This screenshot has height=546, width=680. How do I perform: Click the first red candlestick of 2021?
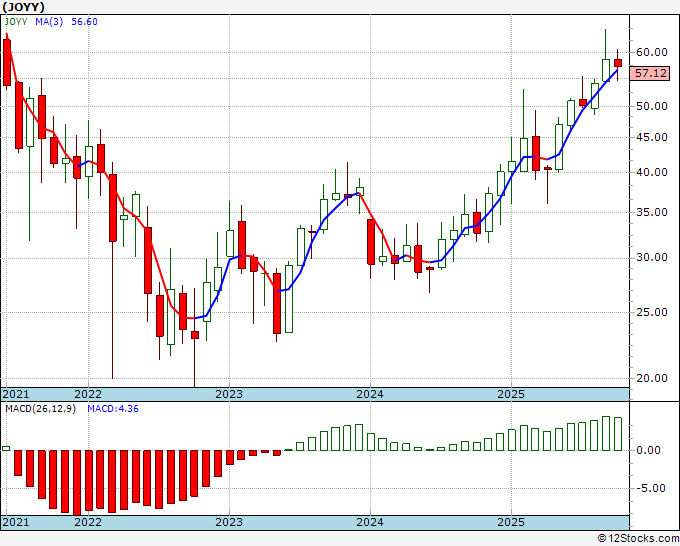[x=7, y=62]
